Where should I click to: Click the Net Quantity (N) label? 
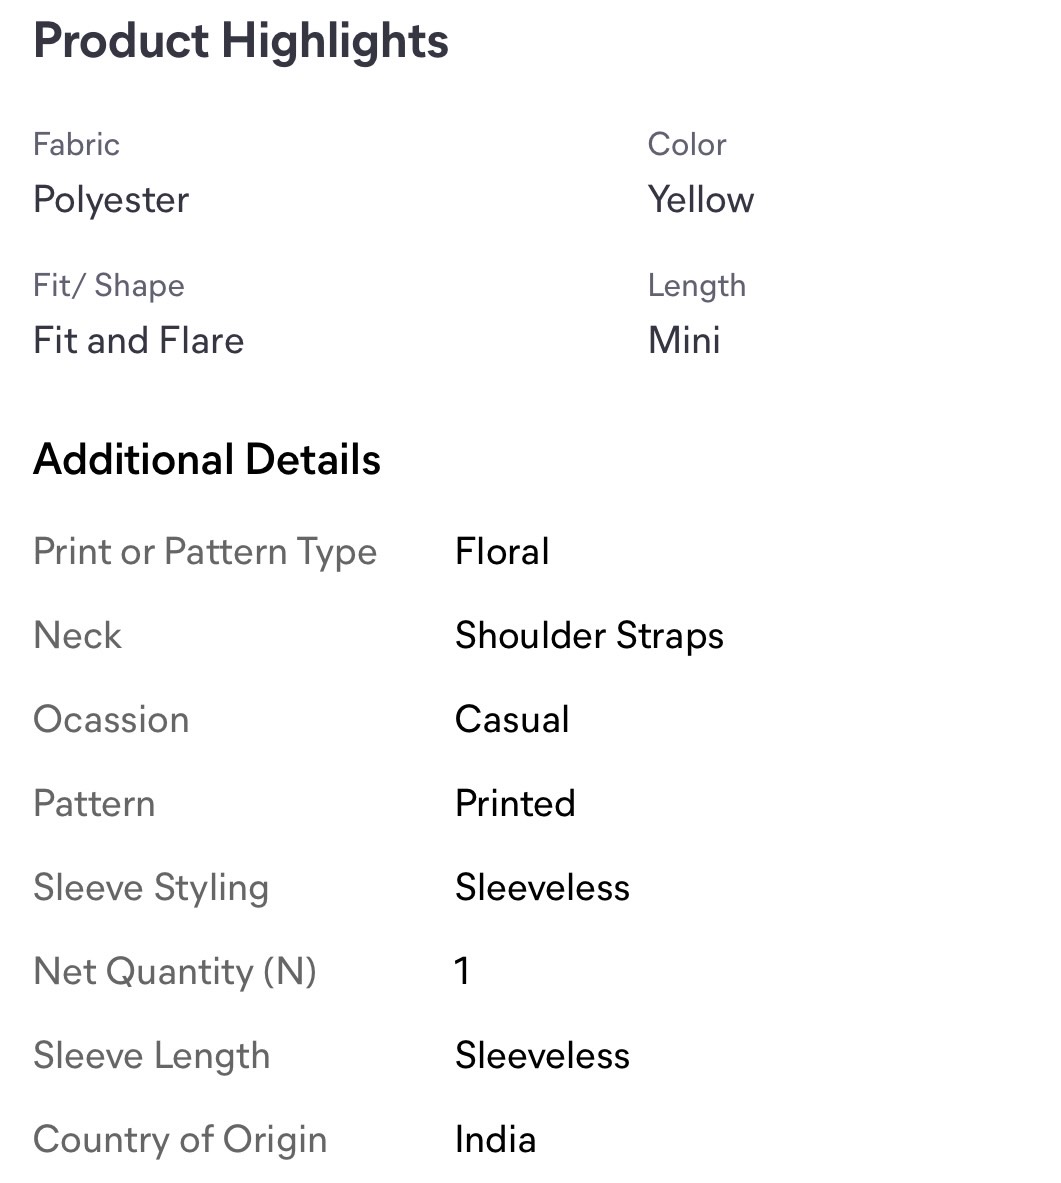(175, 972)
